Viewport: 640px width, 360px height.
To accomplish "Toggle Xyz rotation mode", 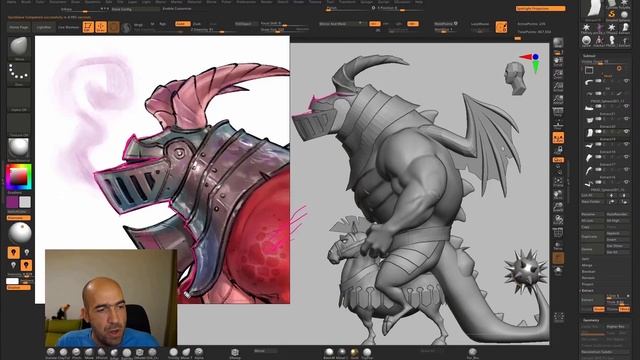I will 558,160.
